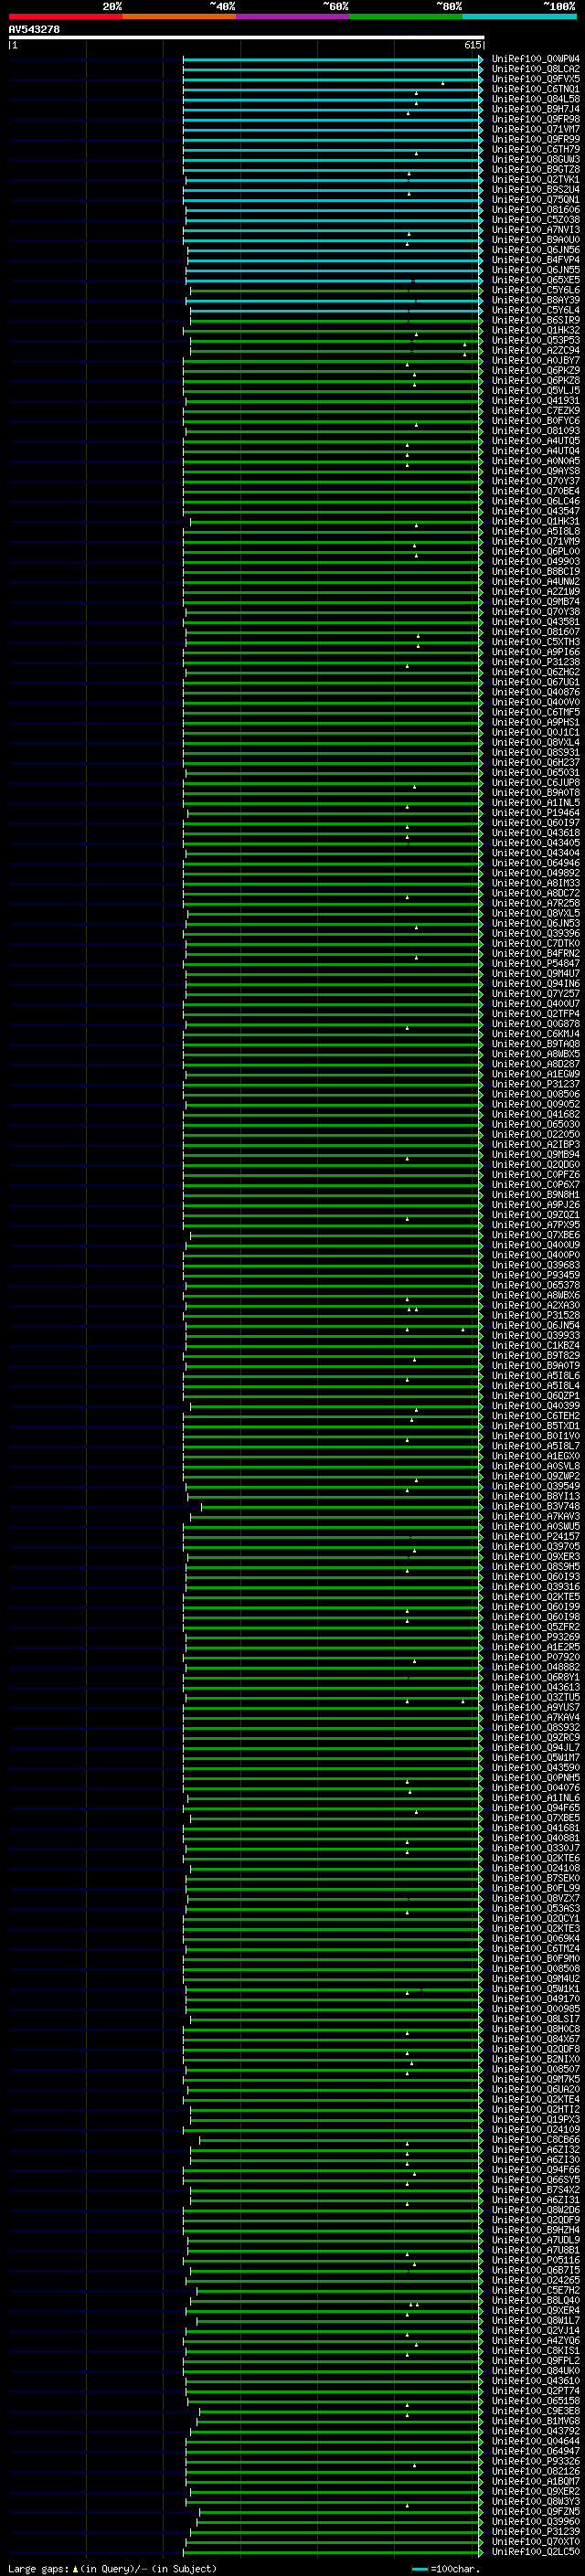The height and width of the screenshot is (2576, 585).
Task: Click the purple ~60% identity legend segment
Action: 292,16
